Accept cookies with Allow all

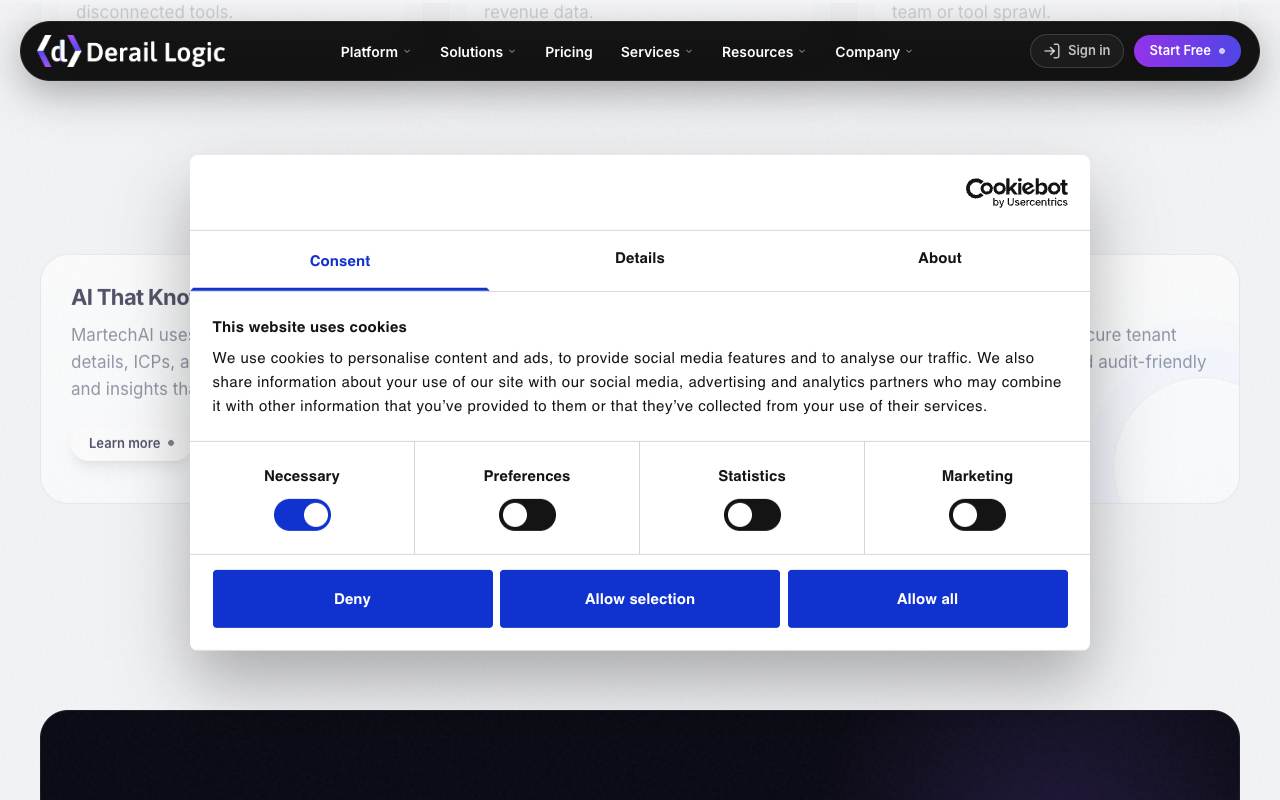click(928, 599)
